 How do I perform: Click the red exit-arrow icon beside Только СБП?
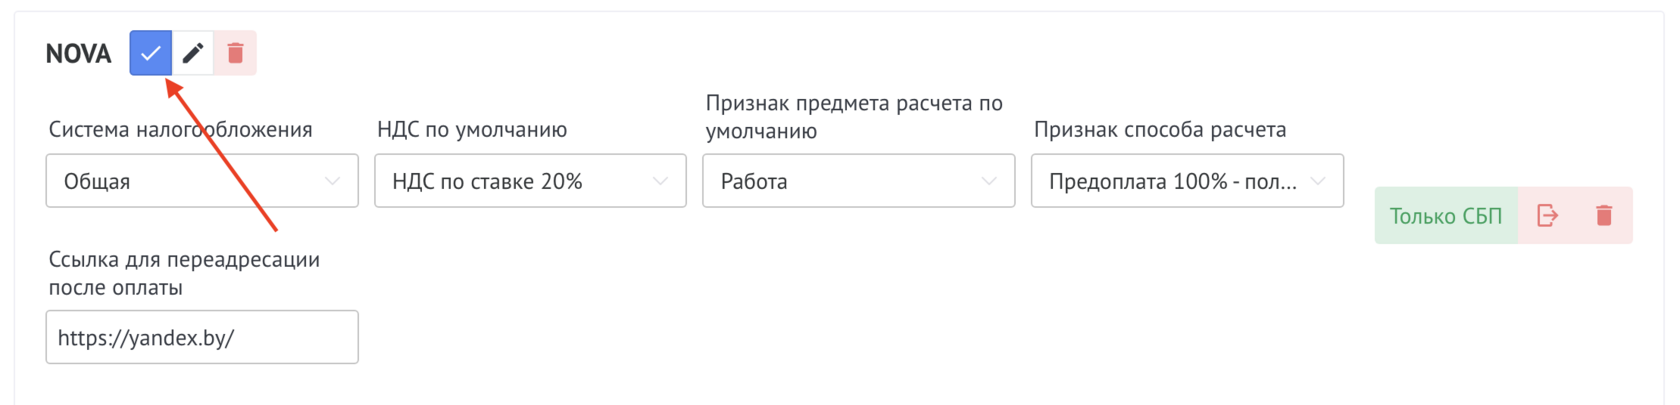click(1547, 215)
